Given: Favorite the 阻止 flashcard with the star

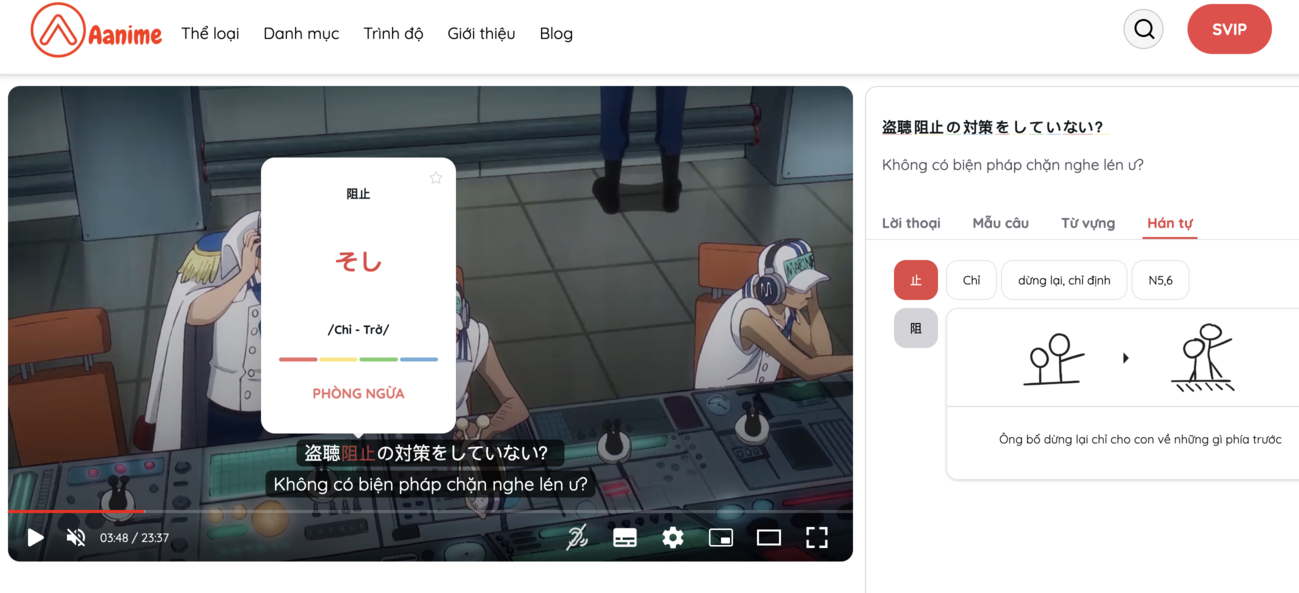Looking at the screenshot, I should (x=436, y=178).
